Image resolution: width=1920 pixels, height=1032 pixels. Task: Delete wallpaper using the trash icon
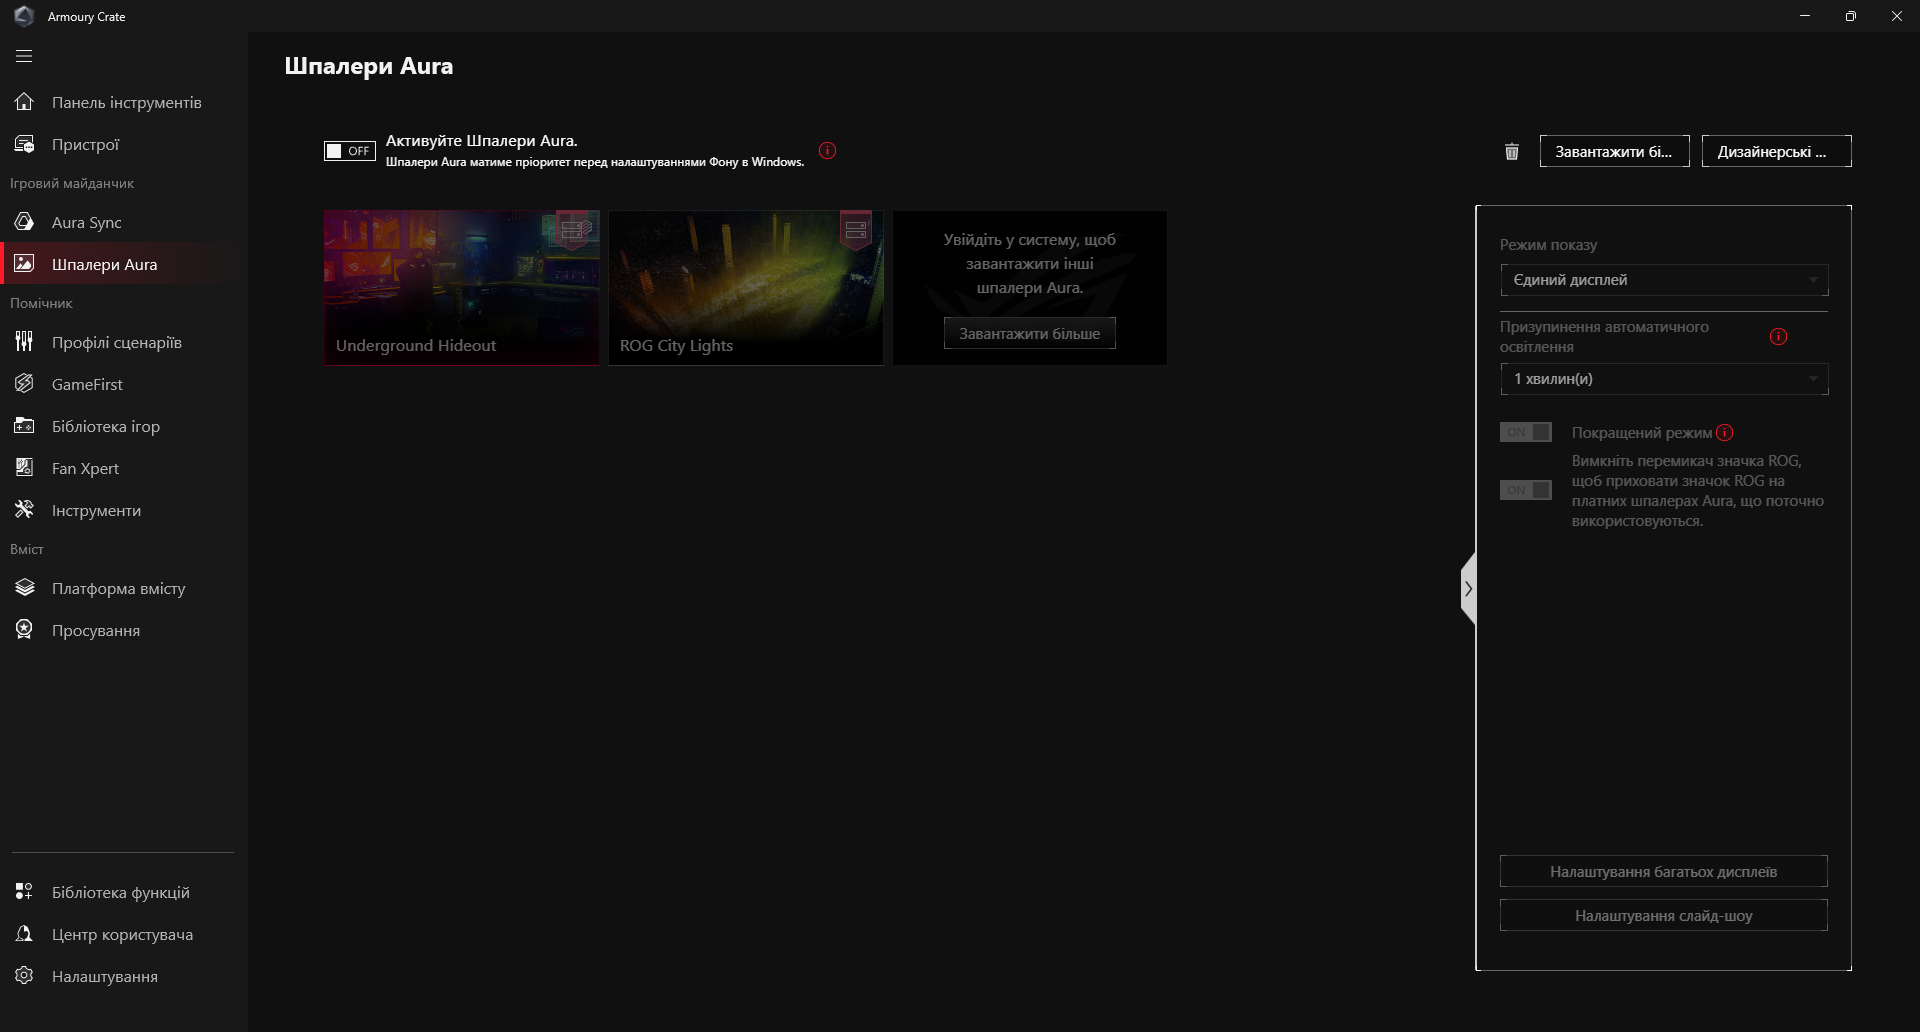click(x=1512, y=151)
